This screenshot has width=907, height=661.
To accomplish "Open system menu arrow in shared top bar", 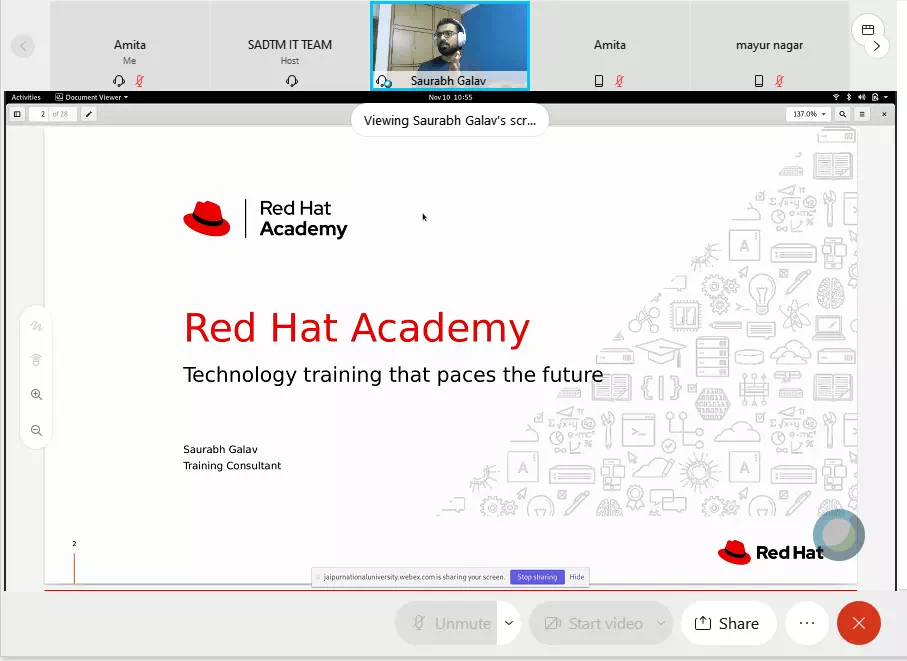I will pos(886,97).
